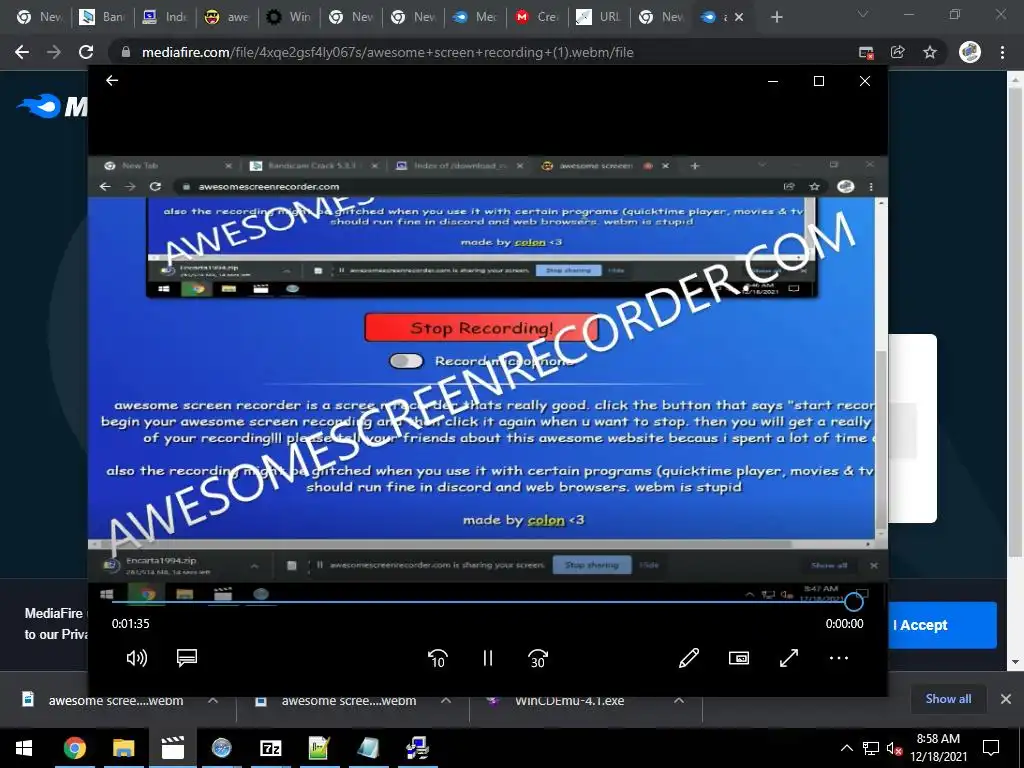
Task: Click the Chrome site blocked indicator icon
Action: 866,52
